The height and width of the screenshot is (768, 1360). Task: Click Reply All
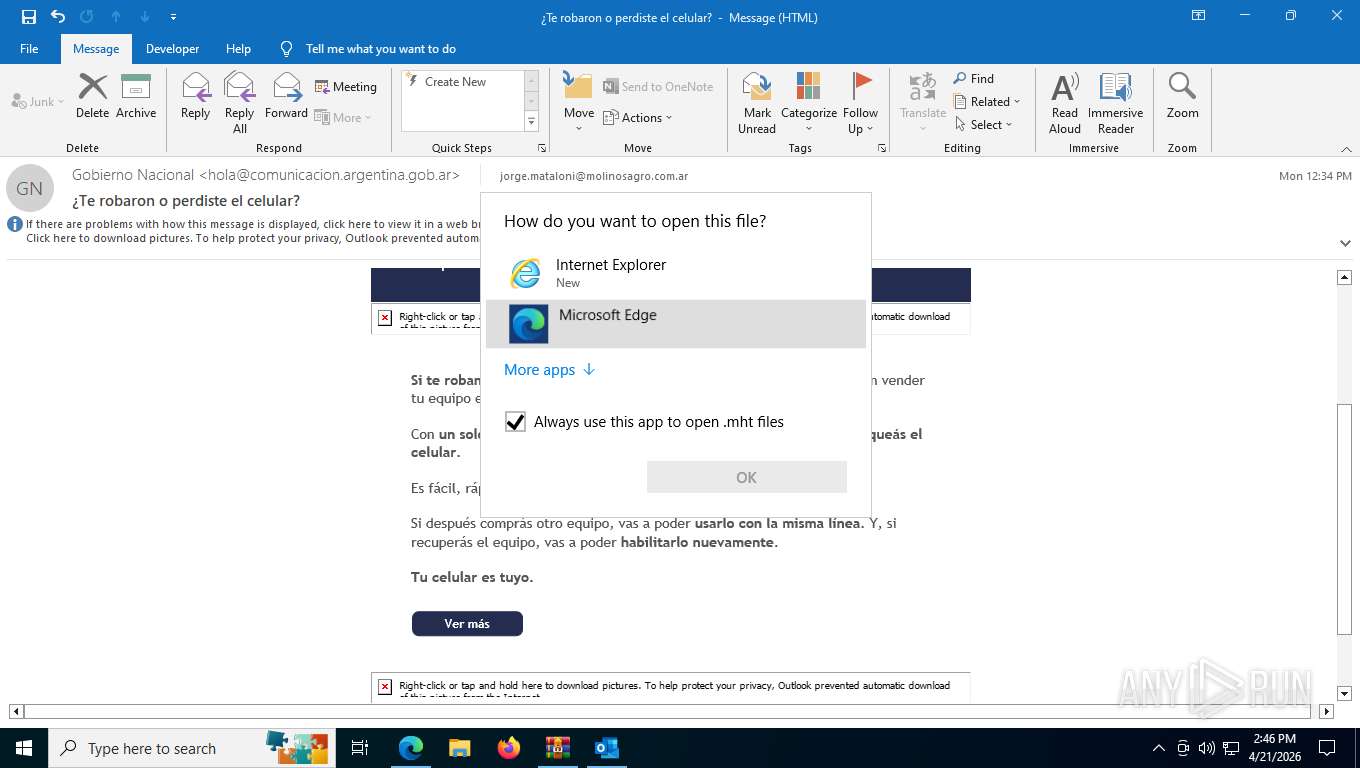click(x=239, y=103)
